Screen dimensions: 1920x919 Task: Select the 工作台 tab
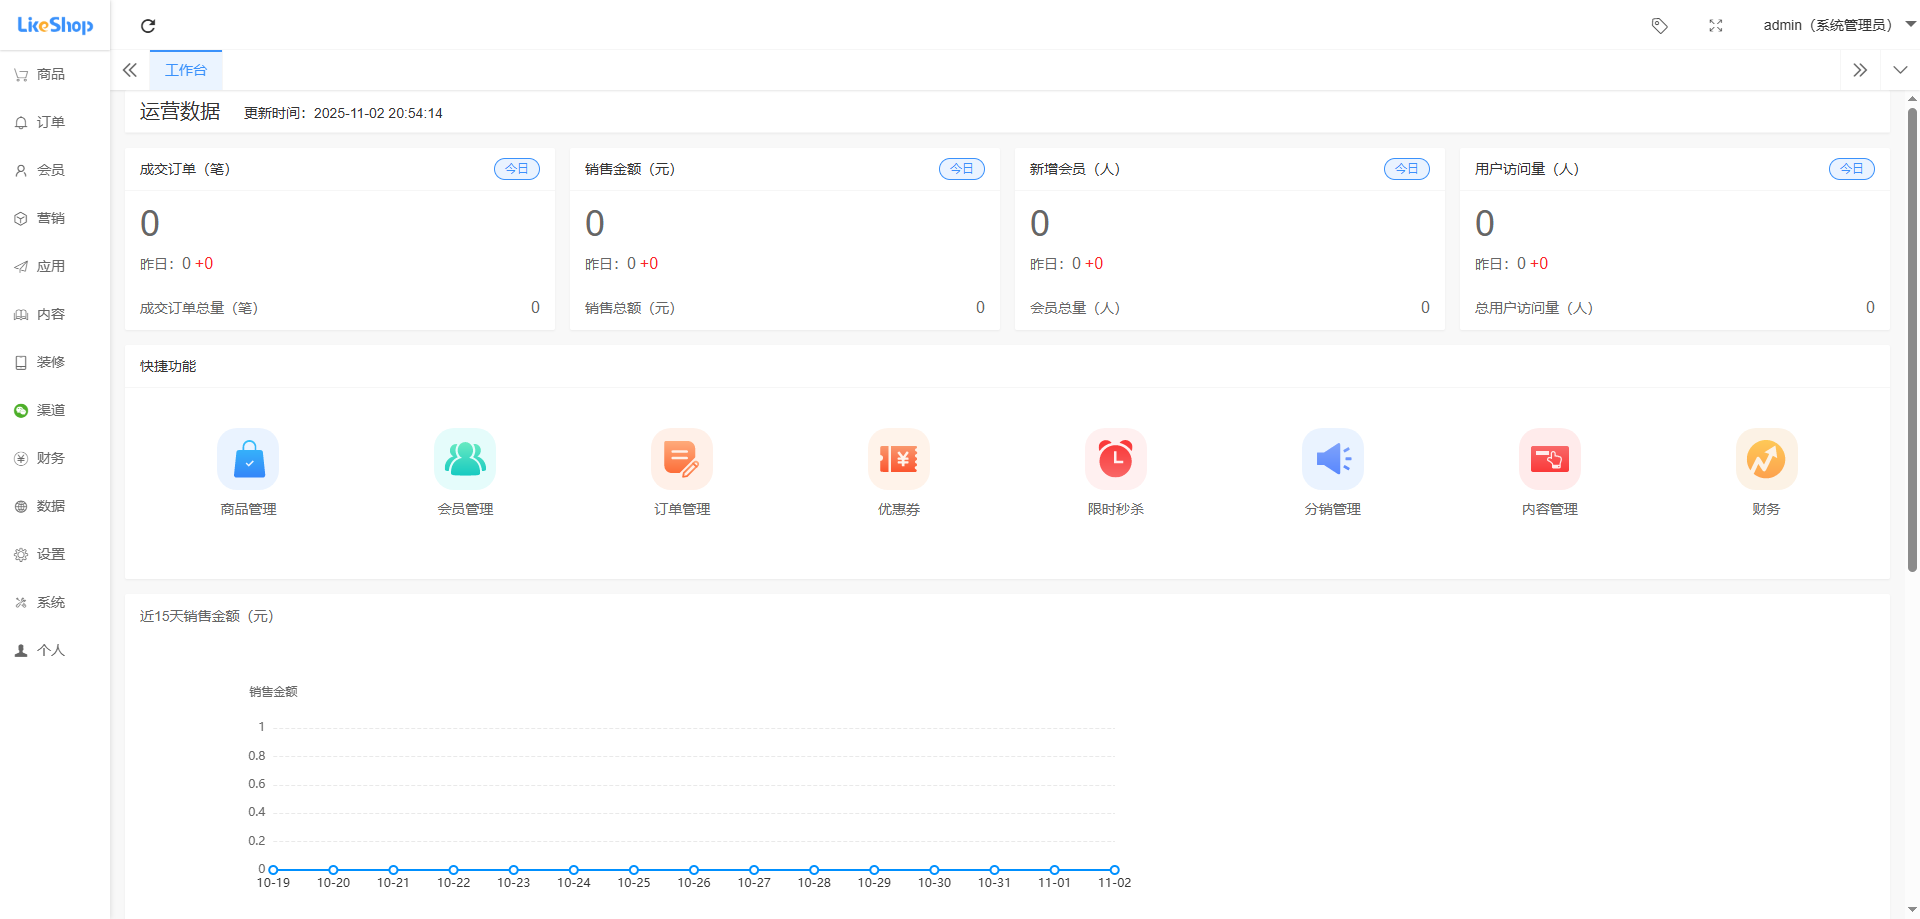click(x=186, y=70)
